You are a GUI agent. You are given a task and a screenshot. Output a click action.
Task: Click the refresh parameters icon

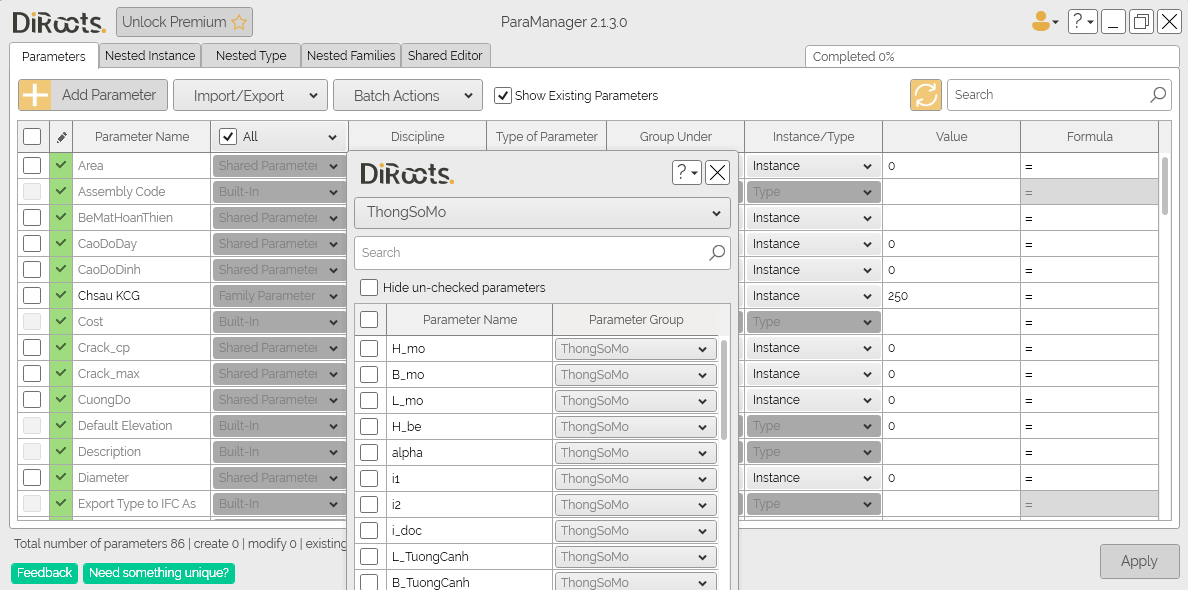925,95
